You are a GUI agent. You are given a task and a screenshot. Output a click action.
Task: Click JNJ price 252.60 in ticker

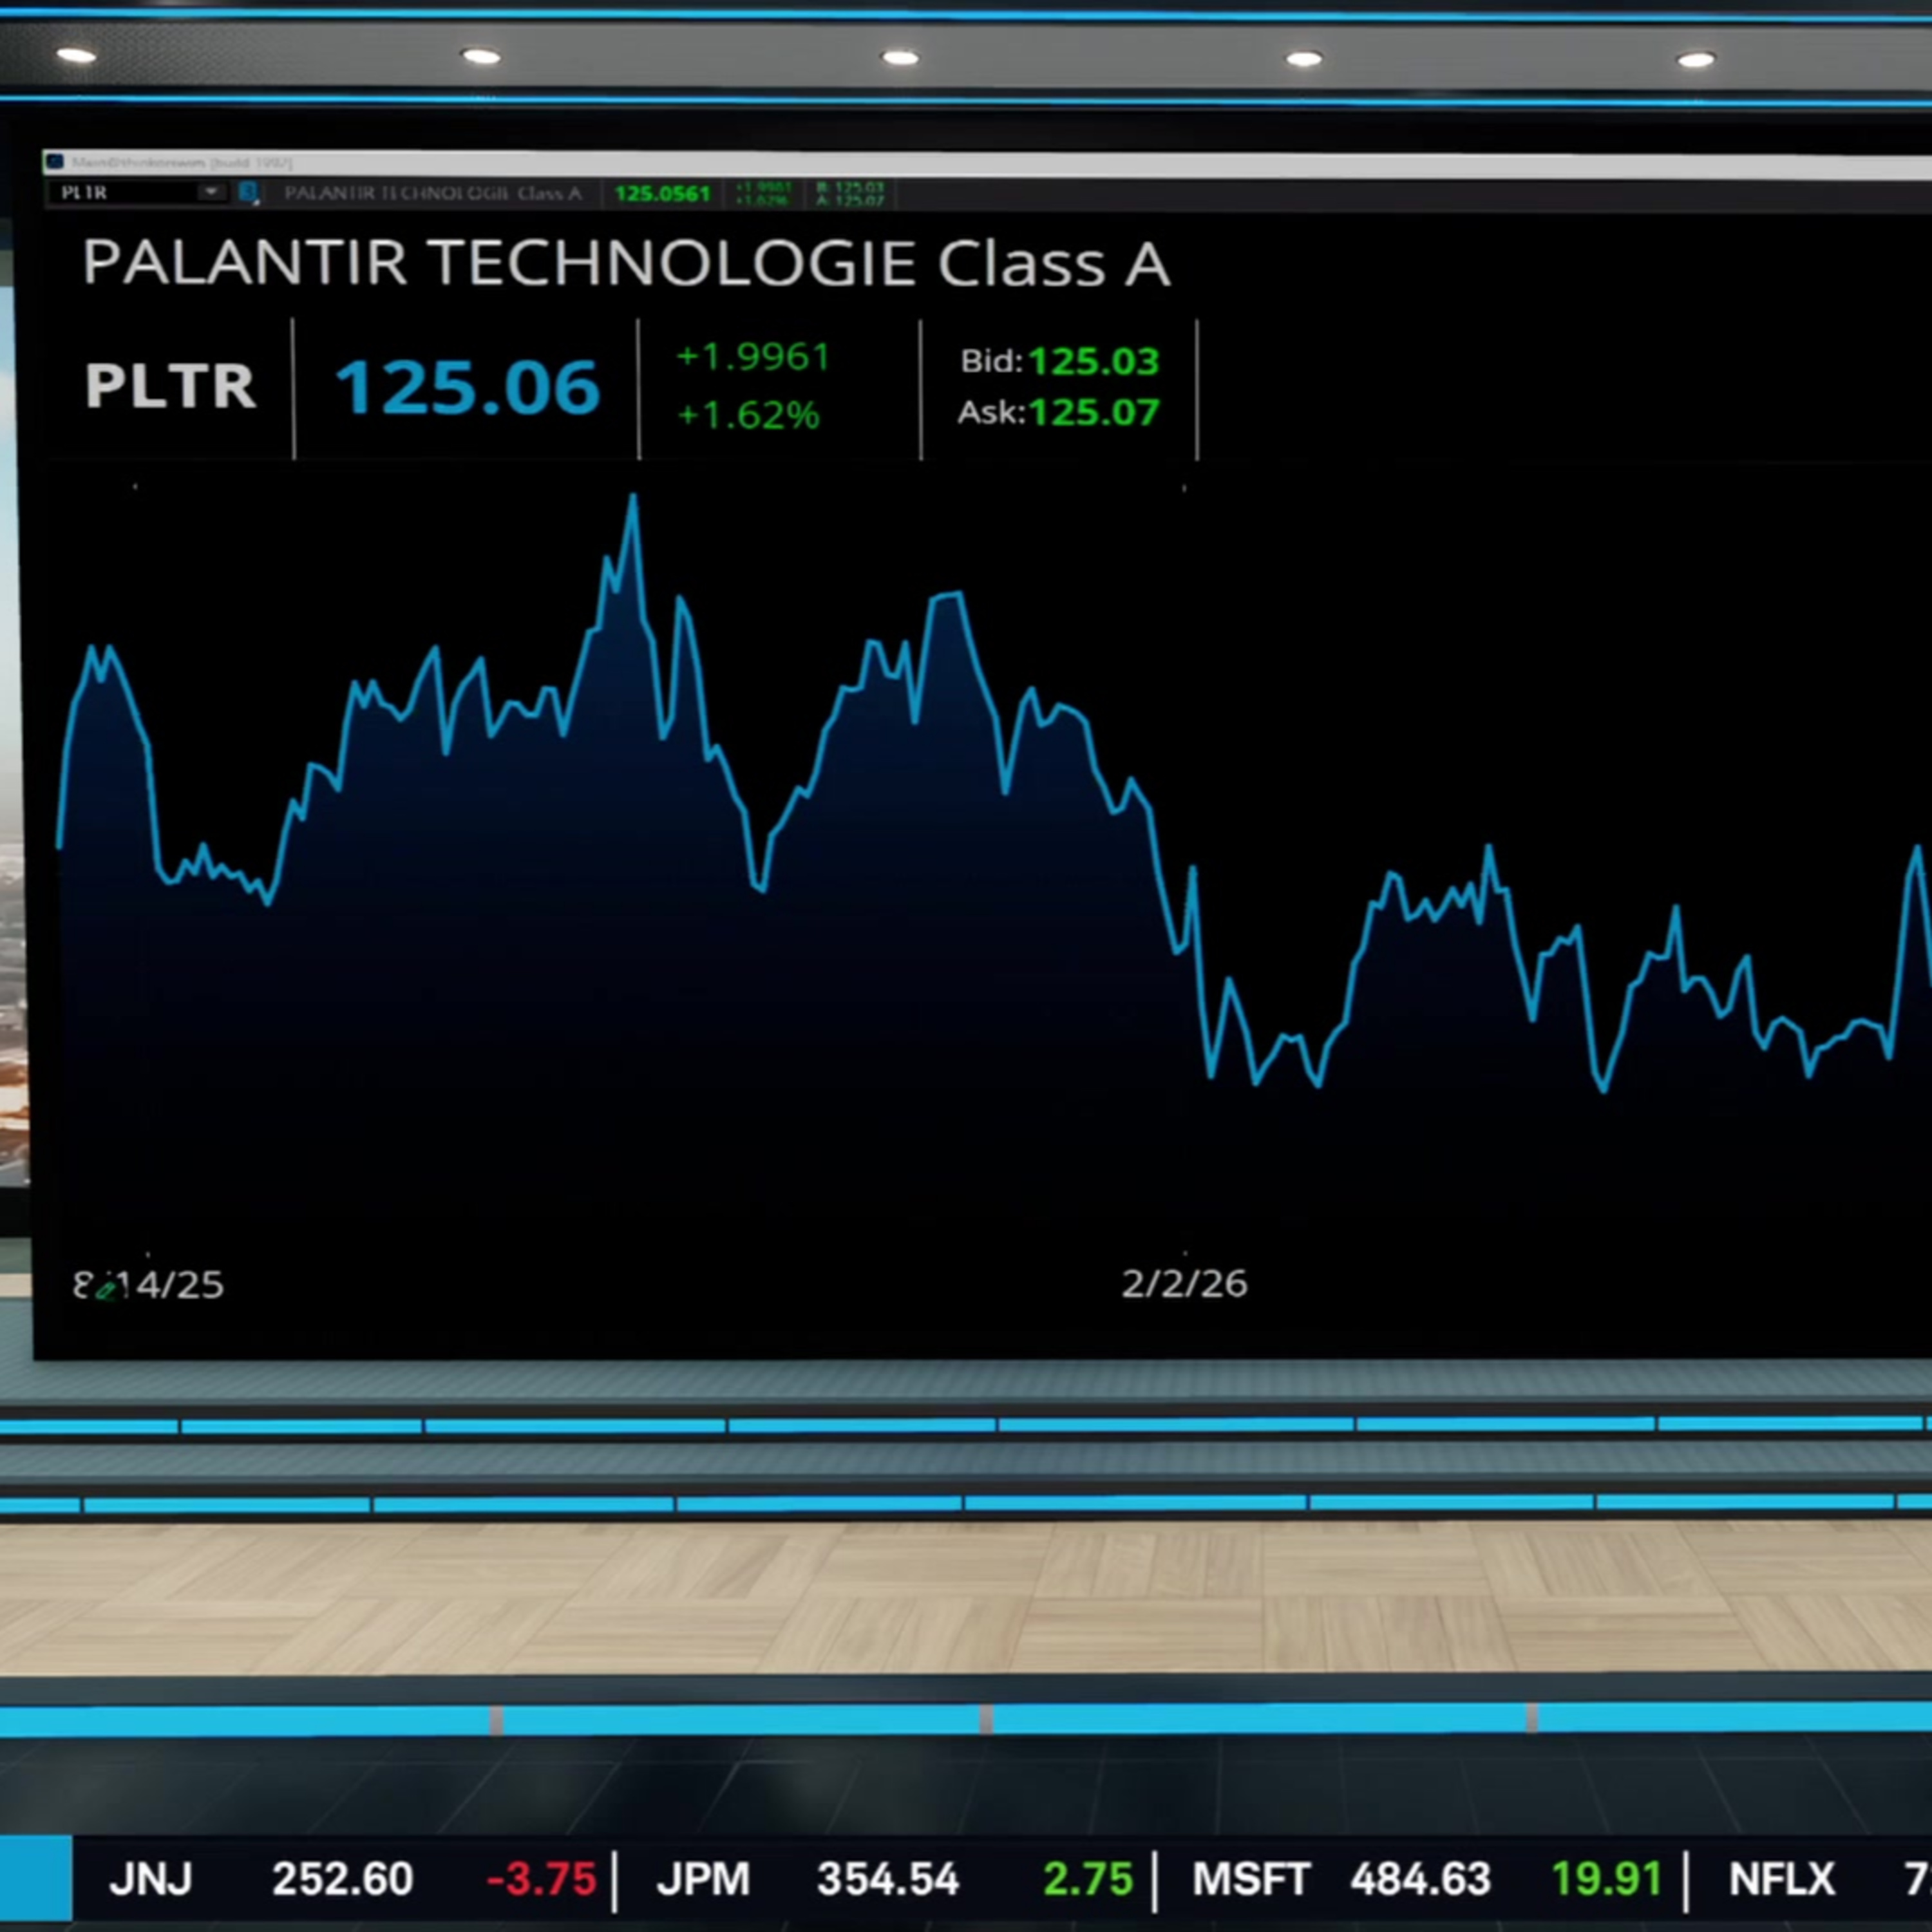point(342,1879)
